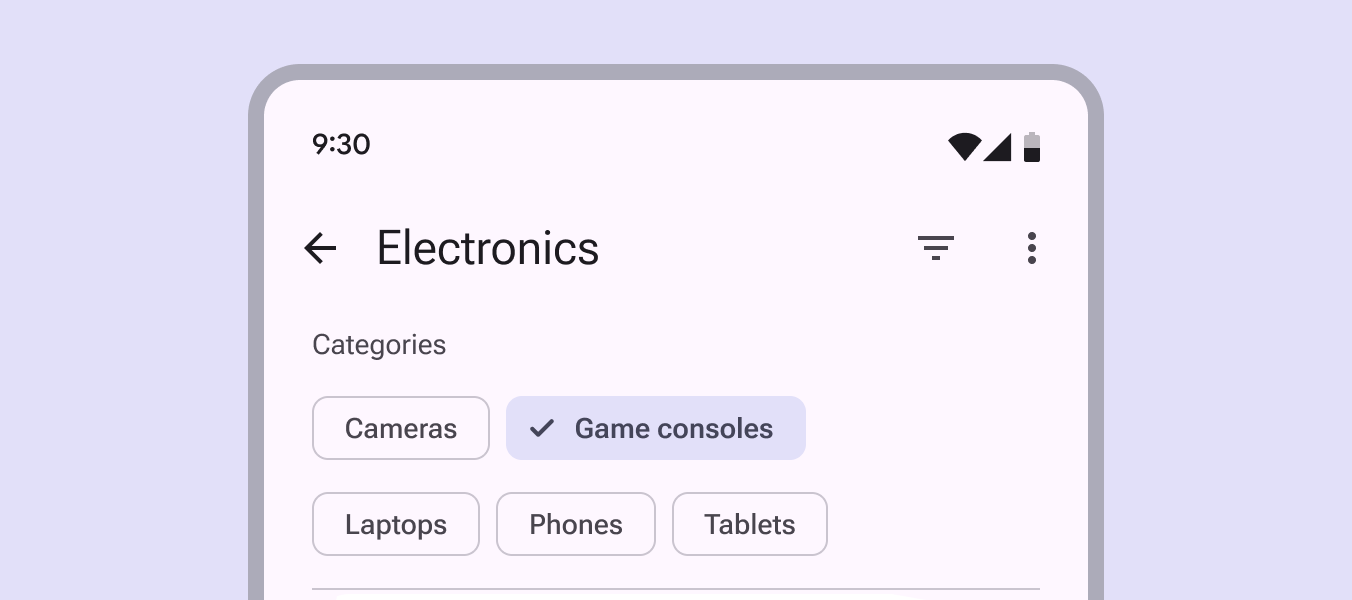This screenshot has height=600, width=1352.
Task: Click the 9:30 clock in status bar
Action: pos(341,145)
